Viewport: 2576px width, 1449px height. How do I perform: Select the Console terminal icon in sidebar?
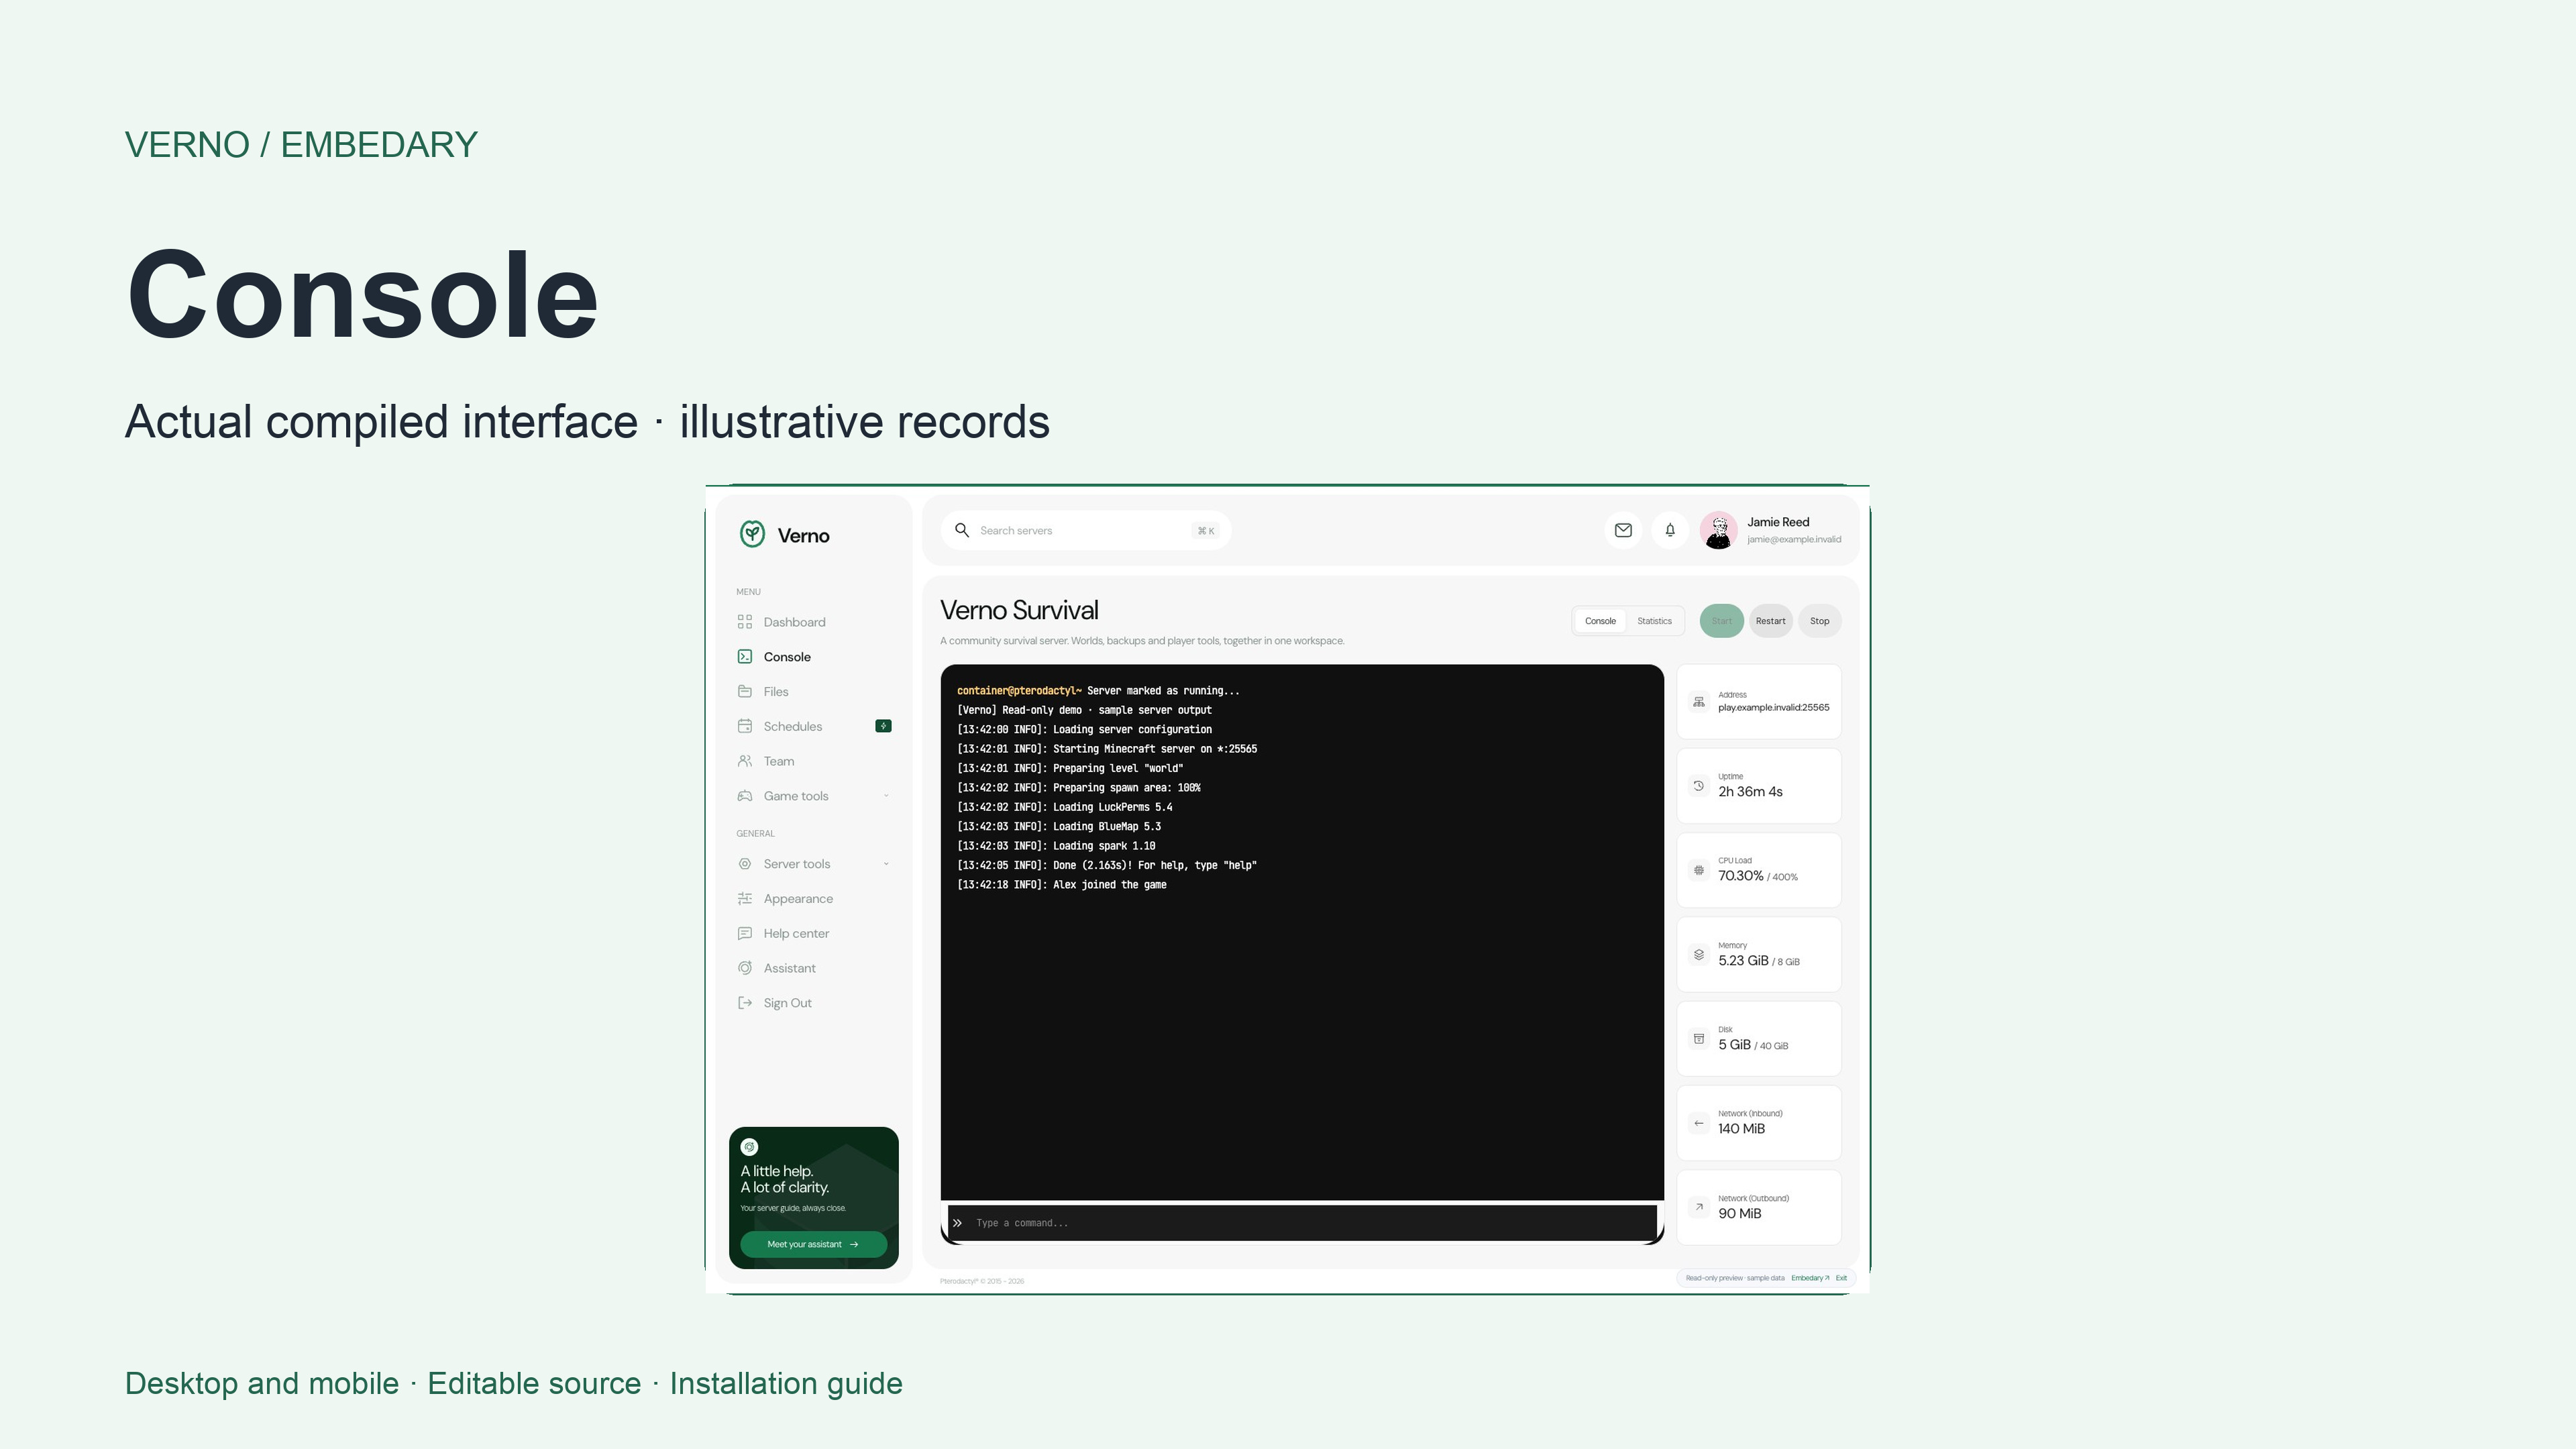744,657
